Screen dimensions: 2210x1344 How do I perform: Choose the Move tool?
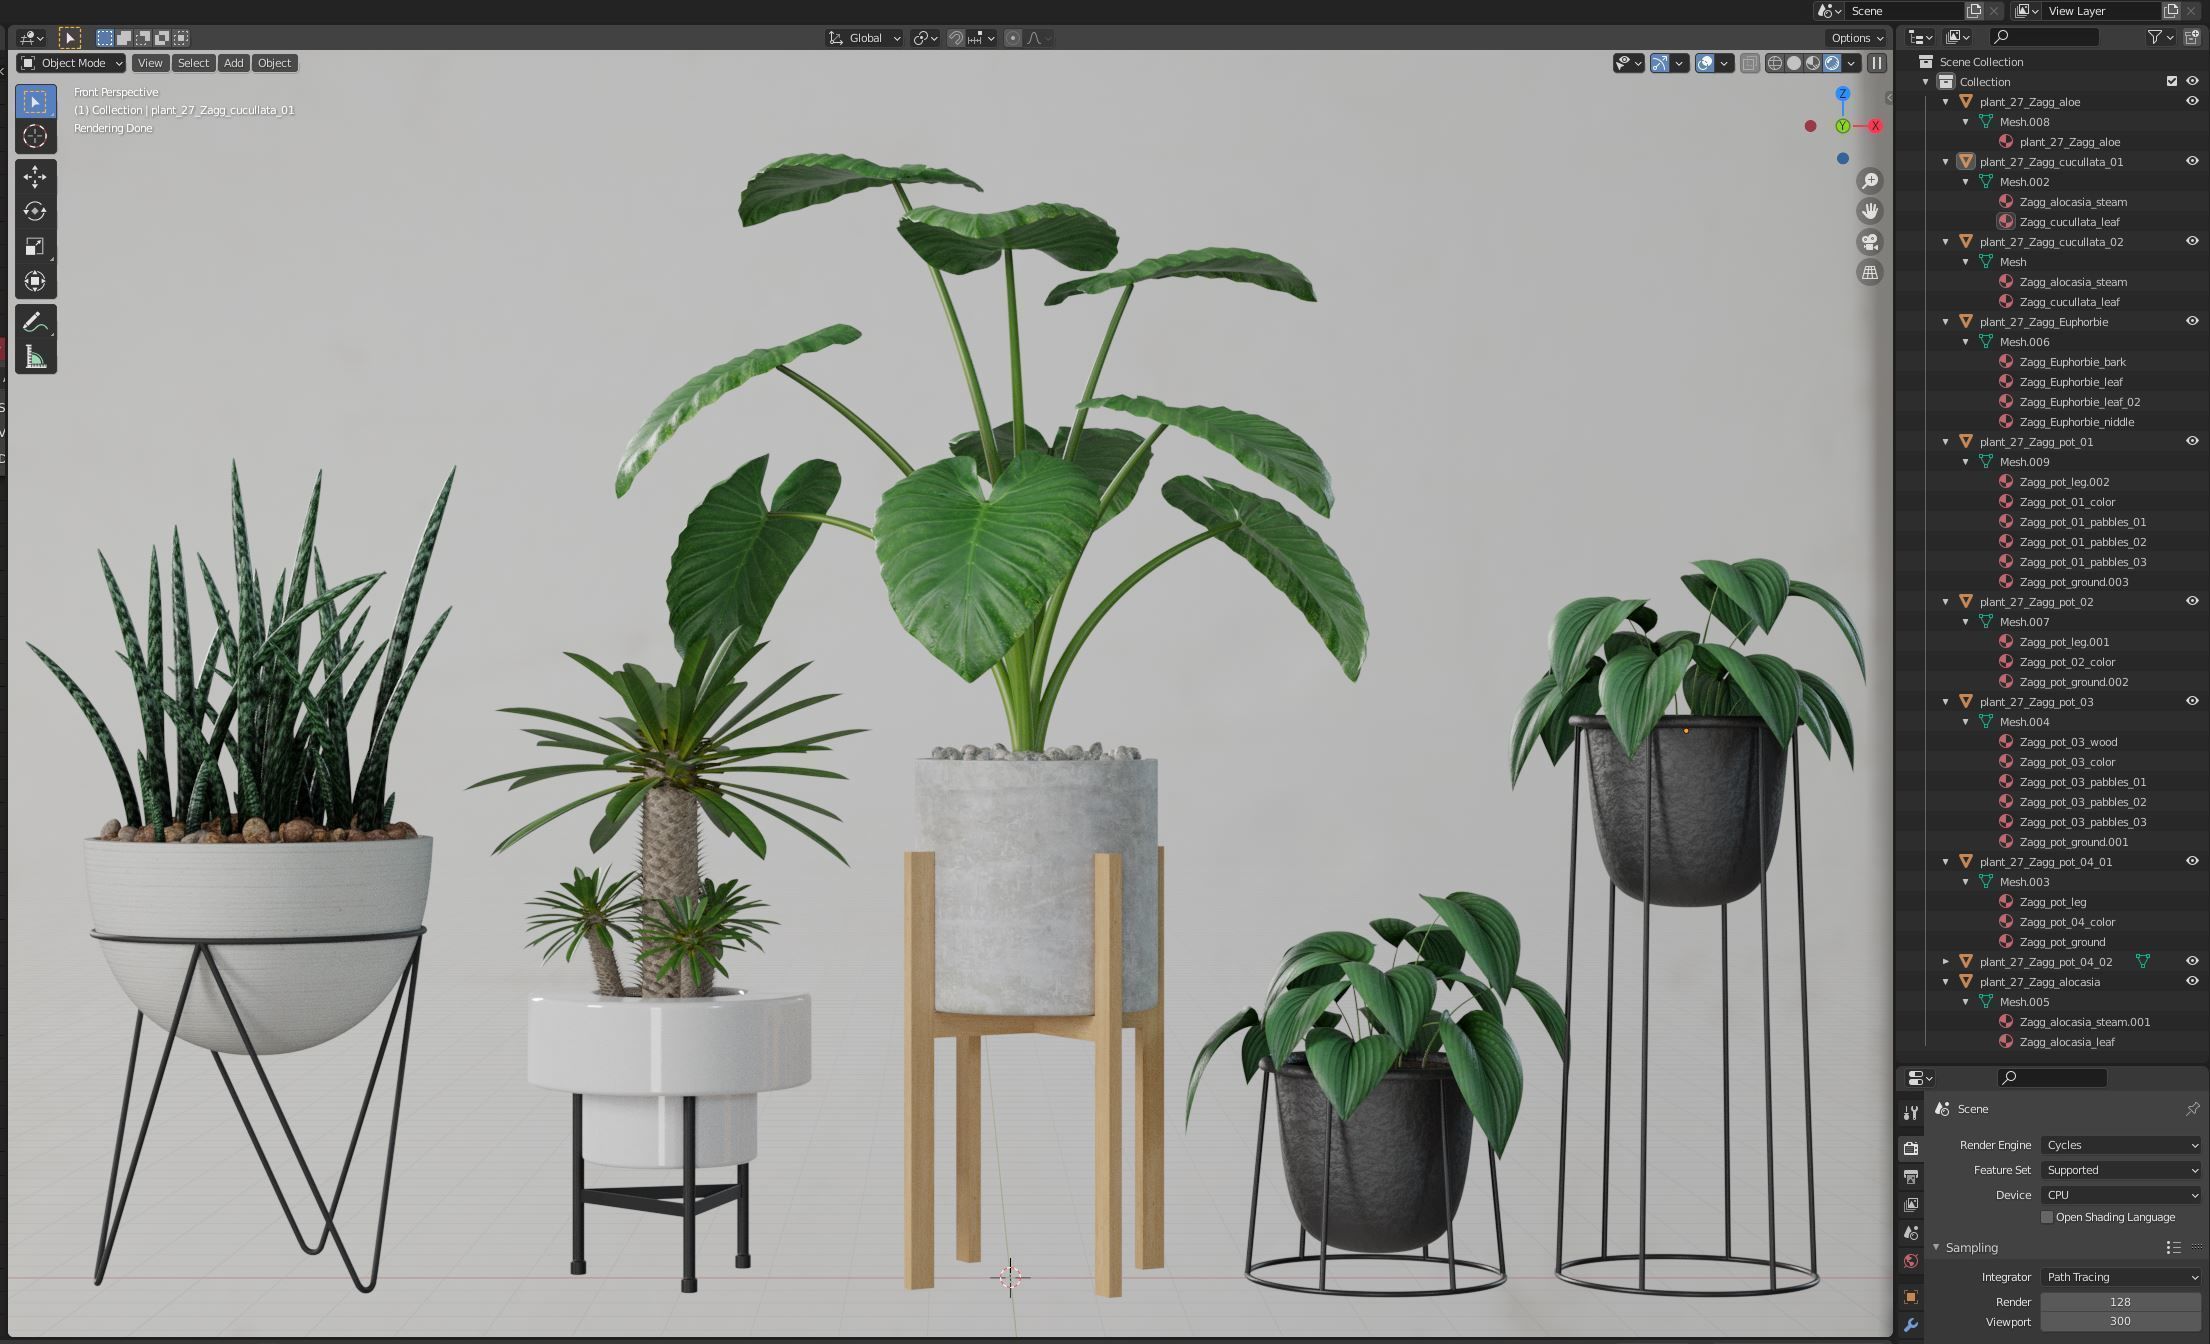click(x=35, y=177)
